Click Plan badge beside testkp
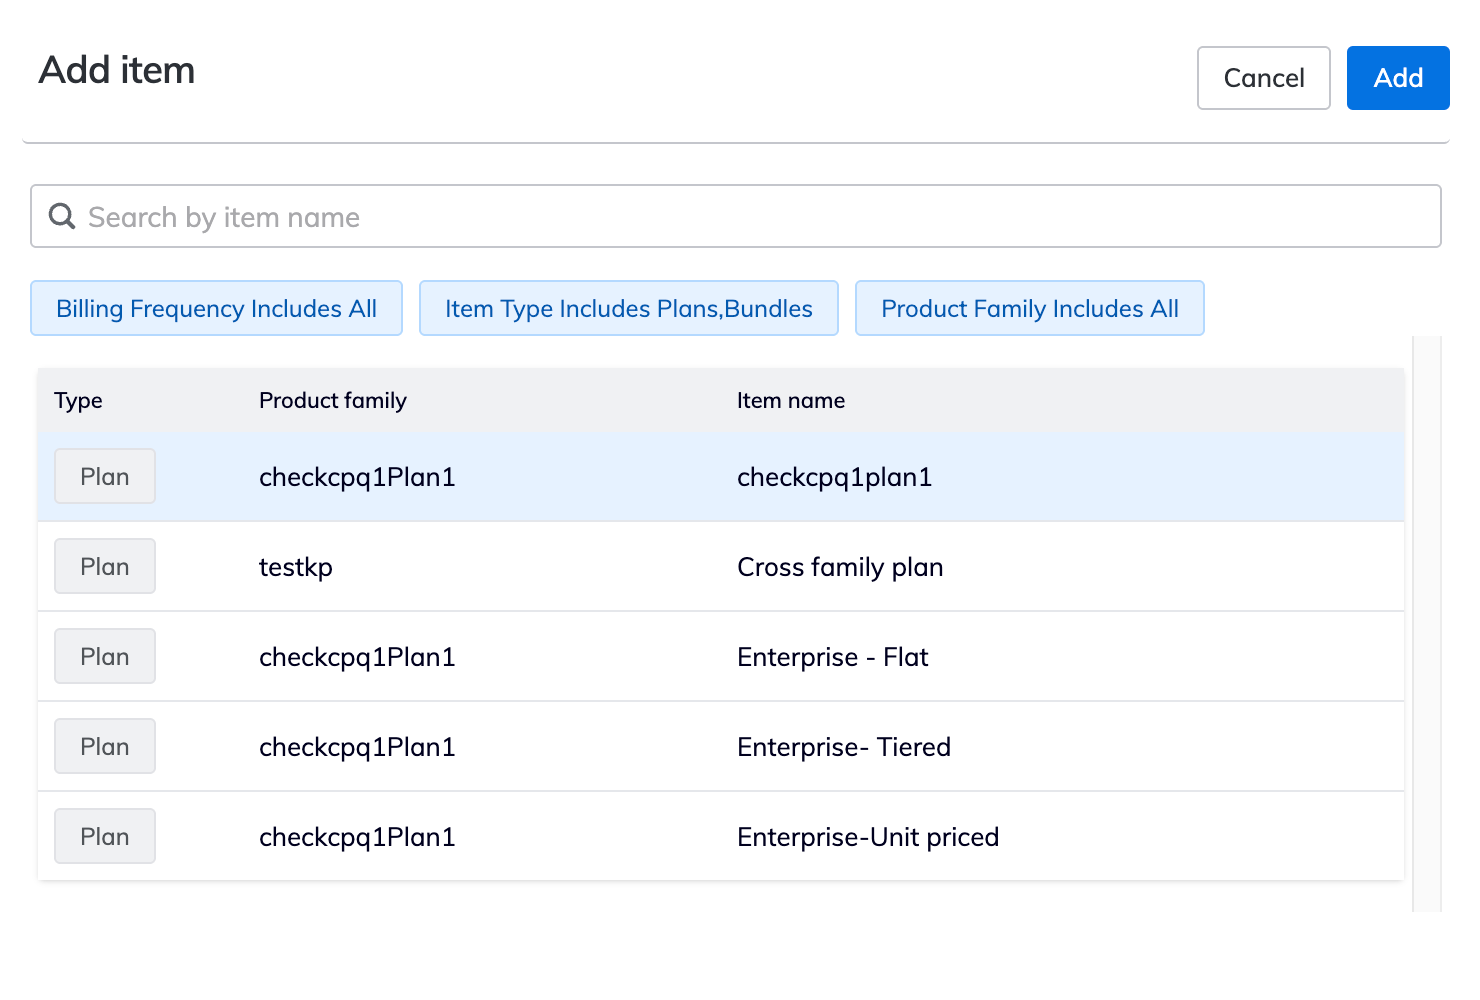This screenshot has height=1000, width=1480. coord(105,567)
